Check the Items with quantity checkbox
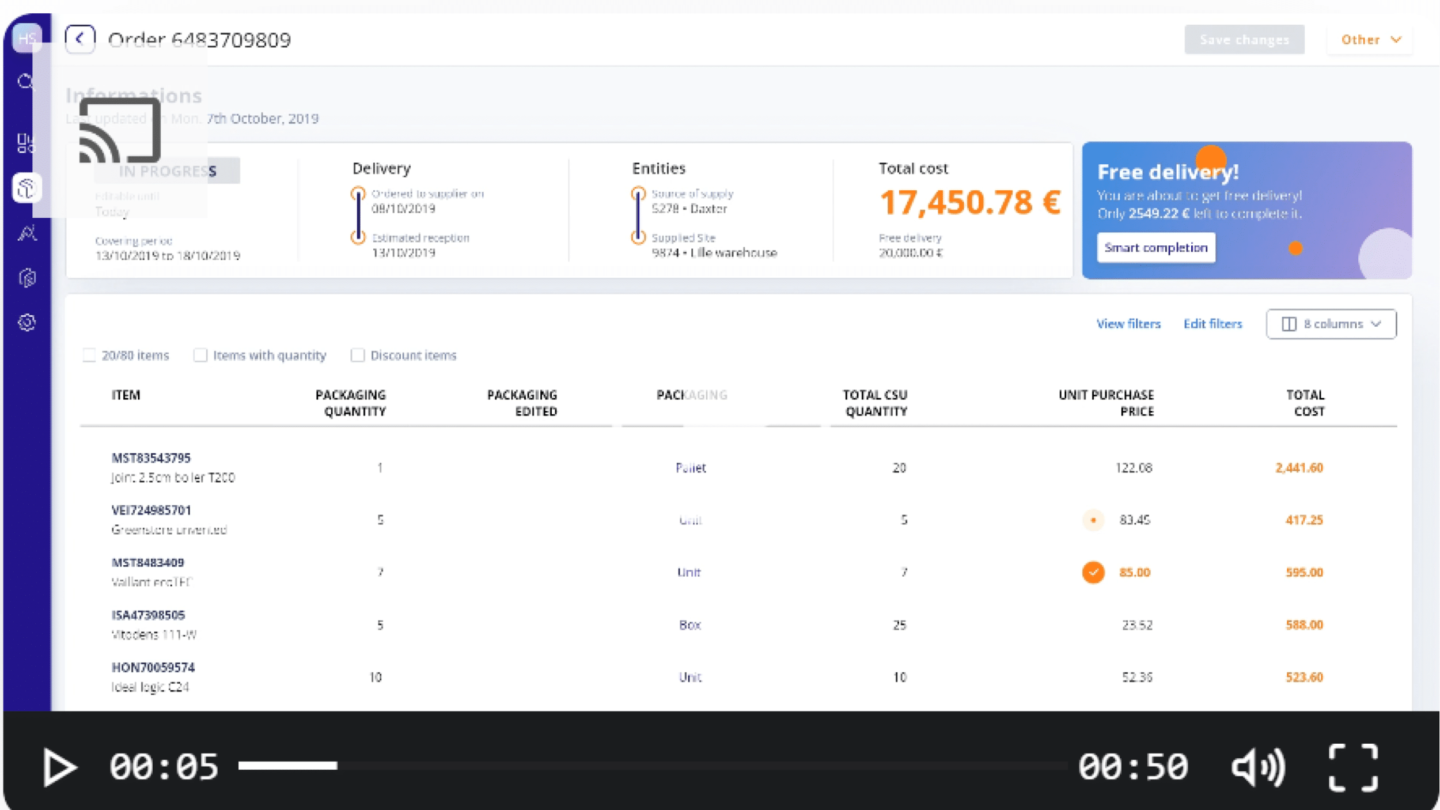 [x=200, y=355]
